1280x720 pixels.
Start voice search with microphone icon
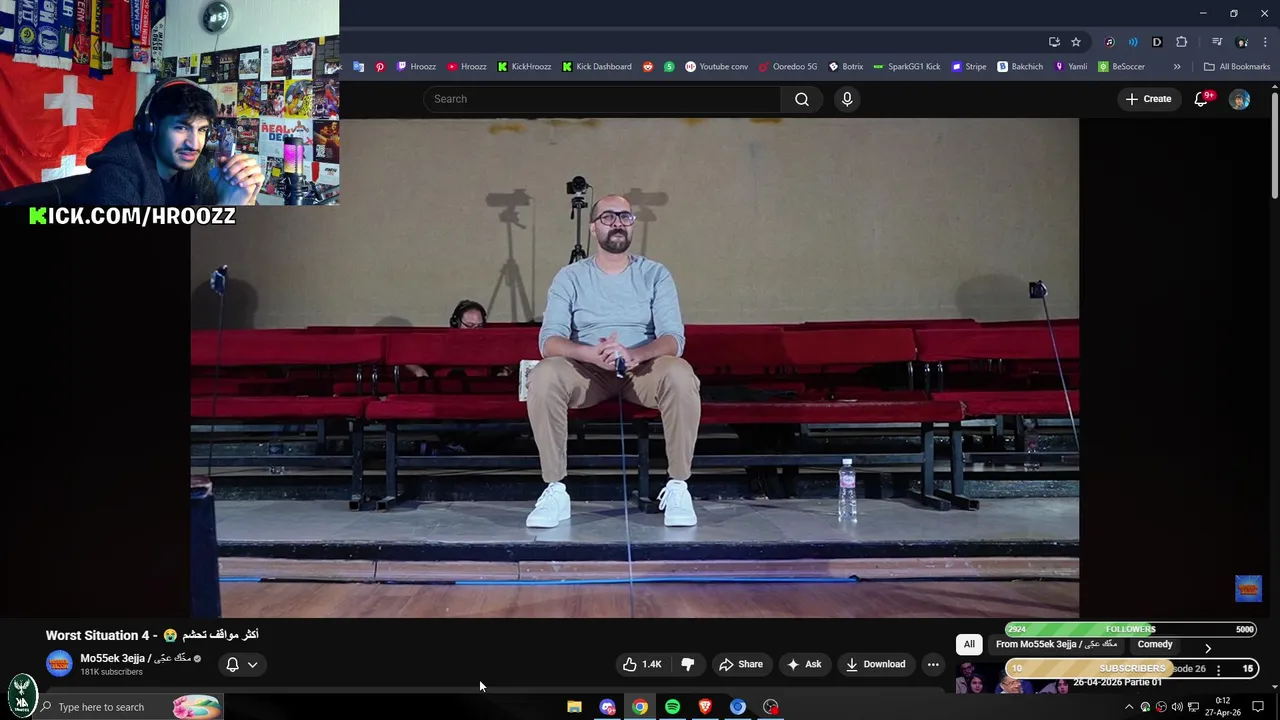coord(847,99)
